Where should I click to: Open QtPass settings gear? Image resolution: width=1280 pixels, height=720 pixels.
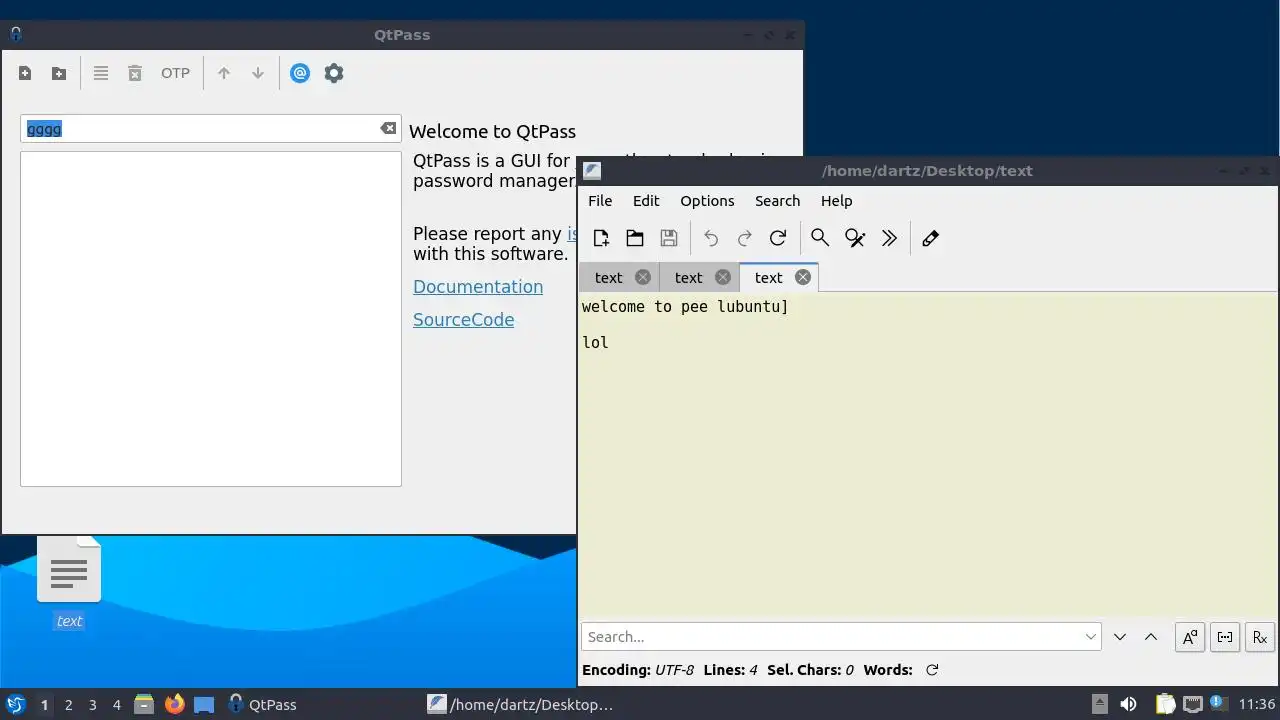(x=334, y=73)
